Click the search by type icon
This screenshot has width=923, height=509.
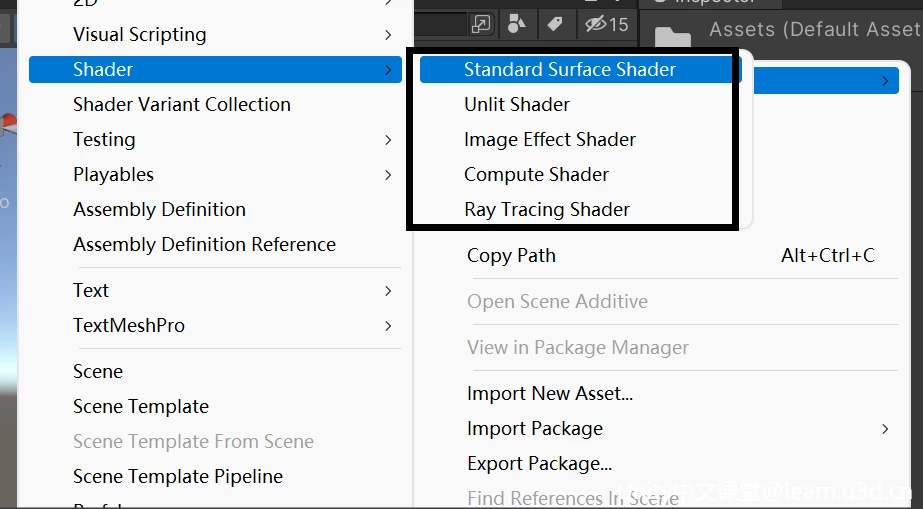(x=517, y=23)
